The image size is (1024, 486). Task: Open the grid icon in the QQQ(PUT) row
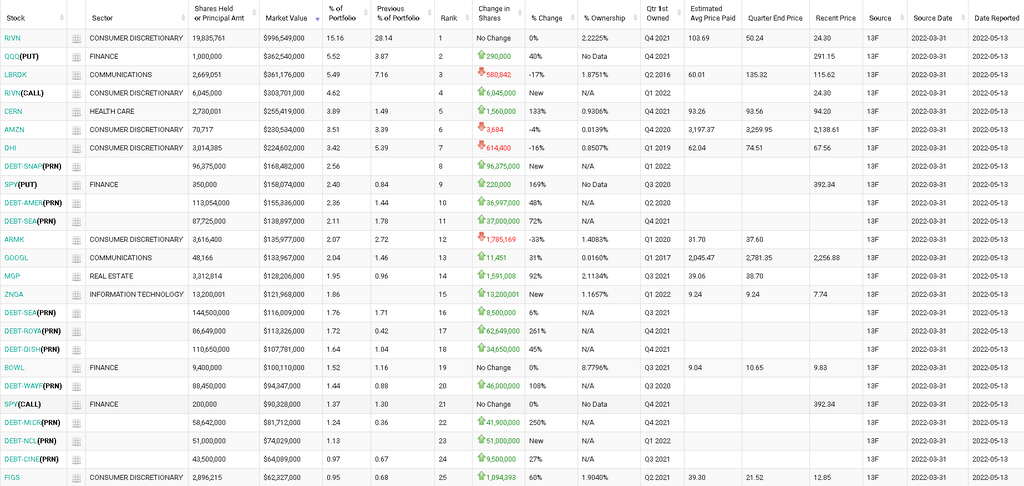click(x=76, y=57)
